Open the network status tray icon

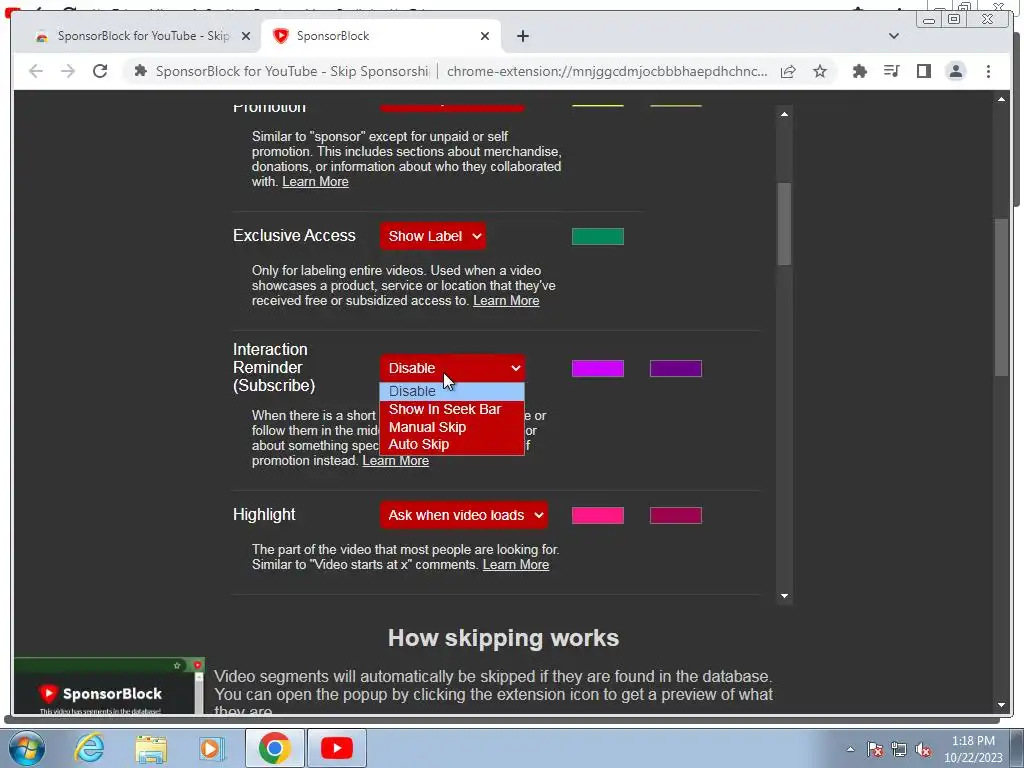(x=899, y=749)
